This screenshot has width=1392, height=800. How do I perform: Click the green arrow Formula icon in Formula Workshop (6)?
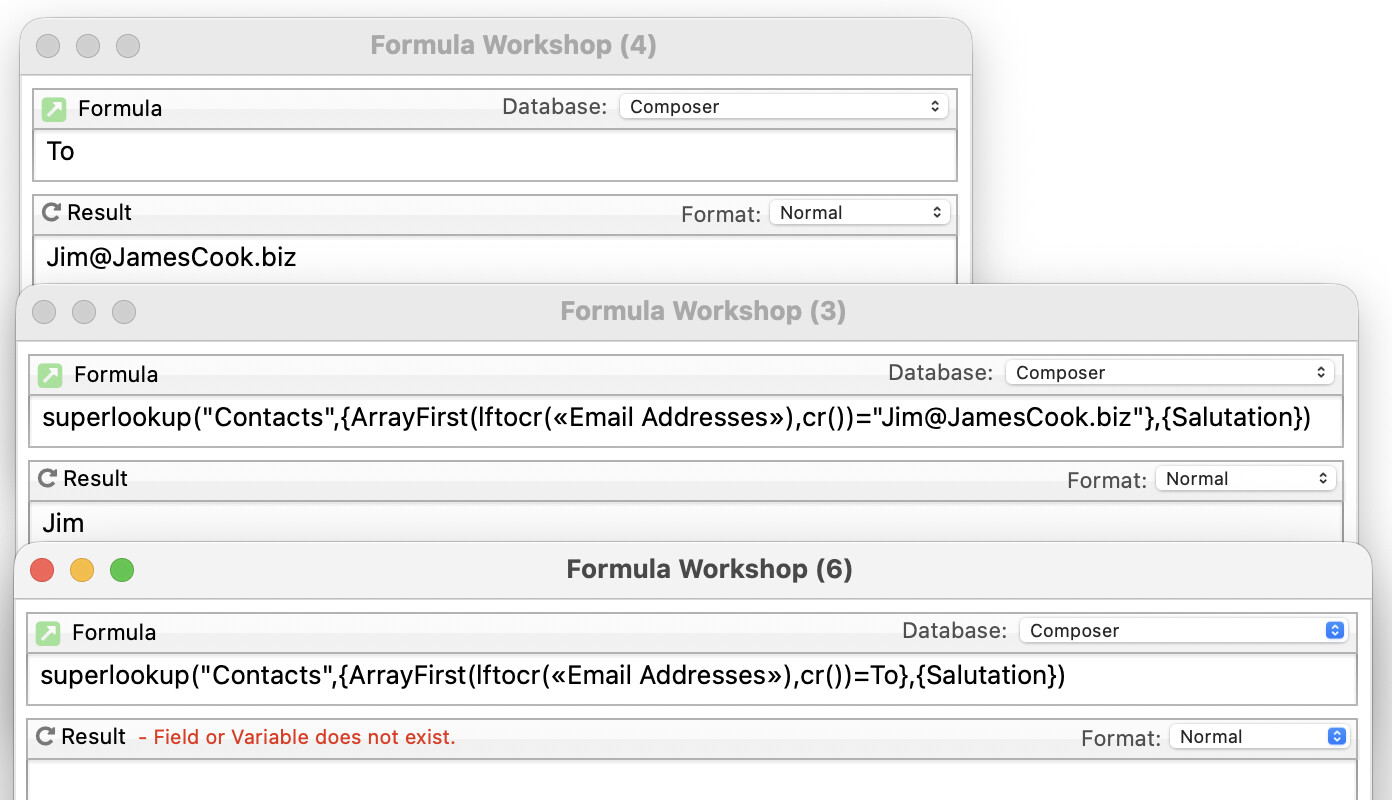pos(48,632)
